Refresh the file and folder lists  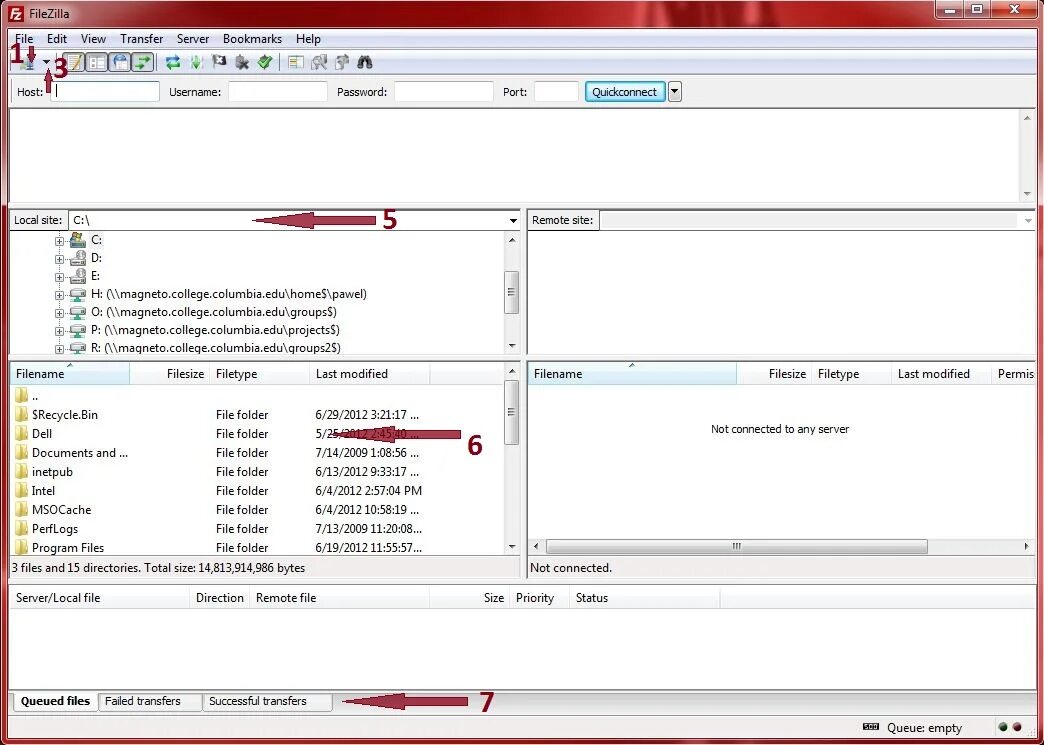tap(173, 63)
